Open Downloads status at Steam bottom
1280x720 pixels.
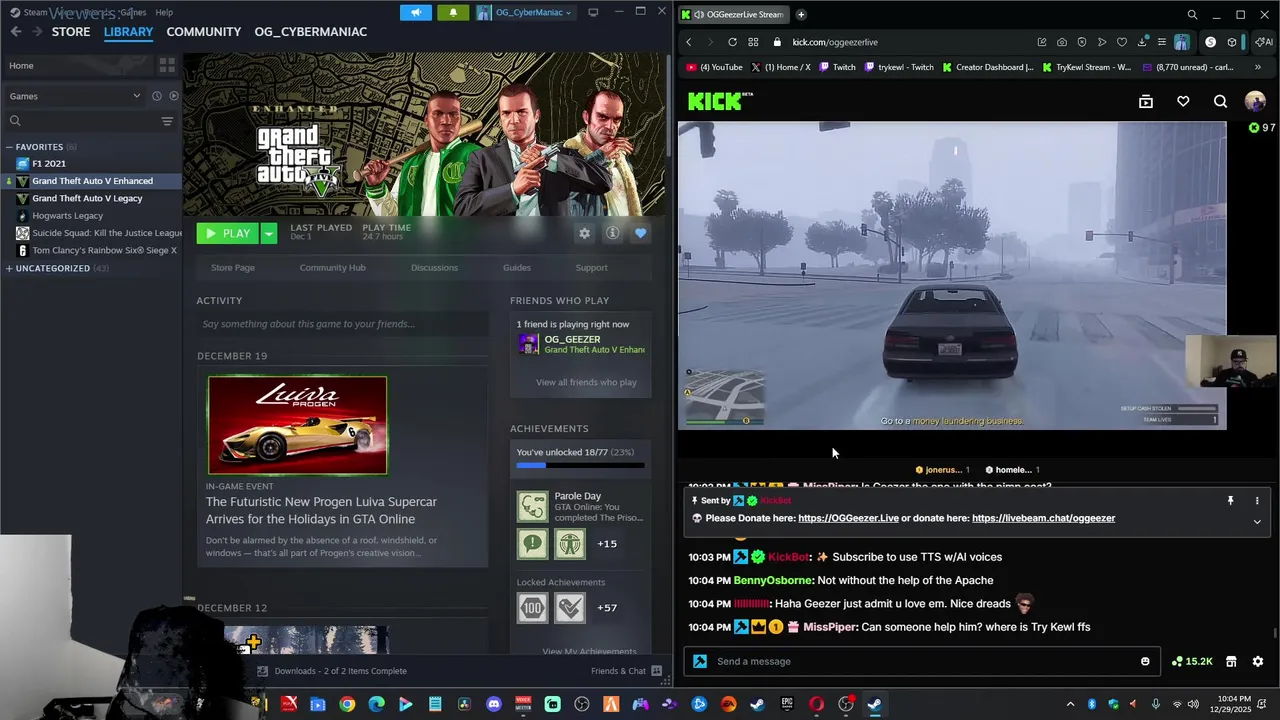point(331,671)
